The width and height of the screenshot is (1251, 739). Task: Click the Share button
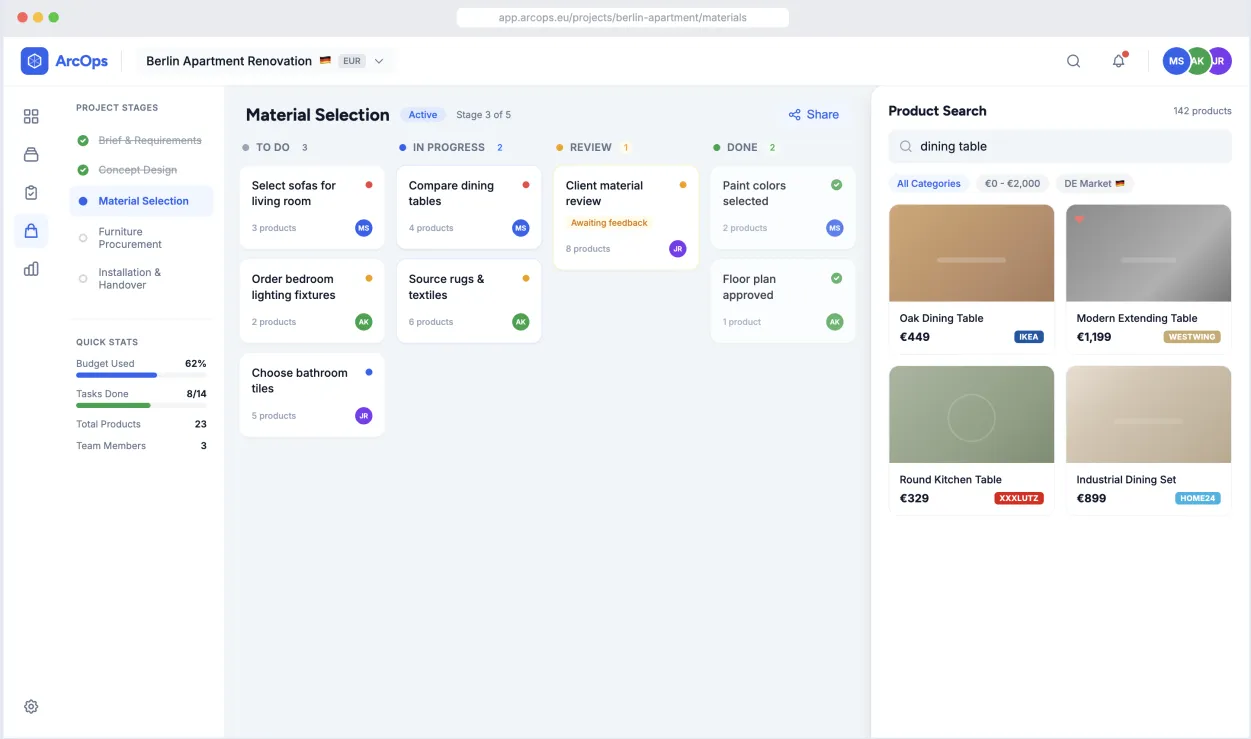click(813, 115)
